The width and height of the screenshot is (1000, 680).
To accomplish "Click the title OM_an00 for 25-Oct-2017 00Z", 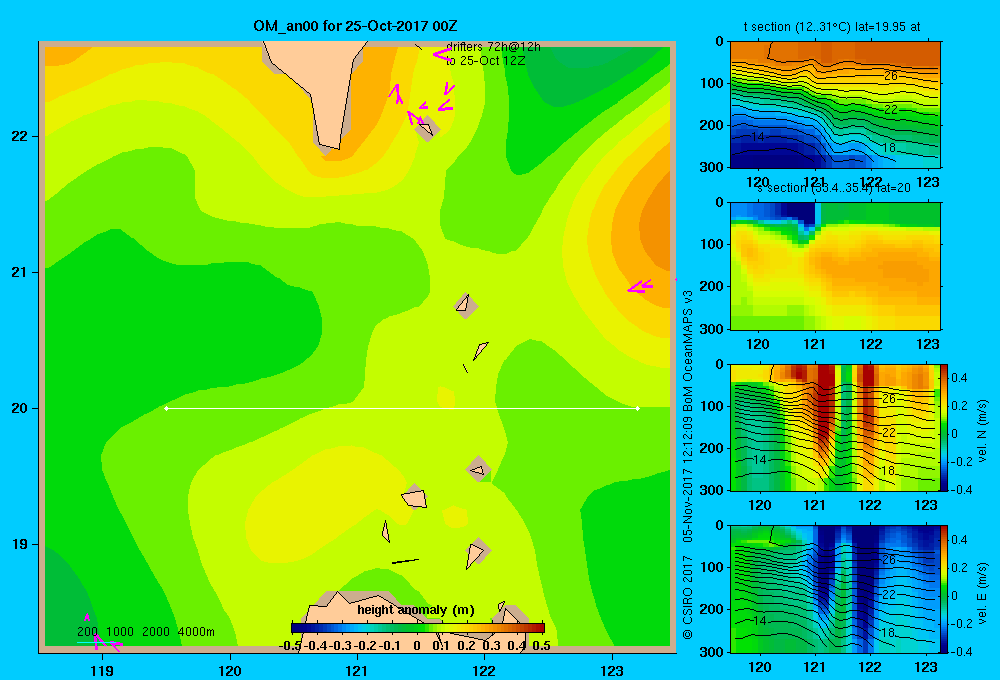I will click(355, 26).
